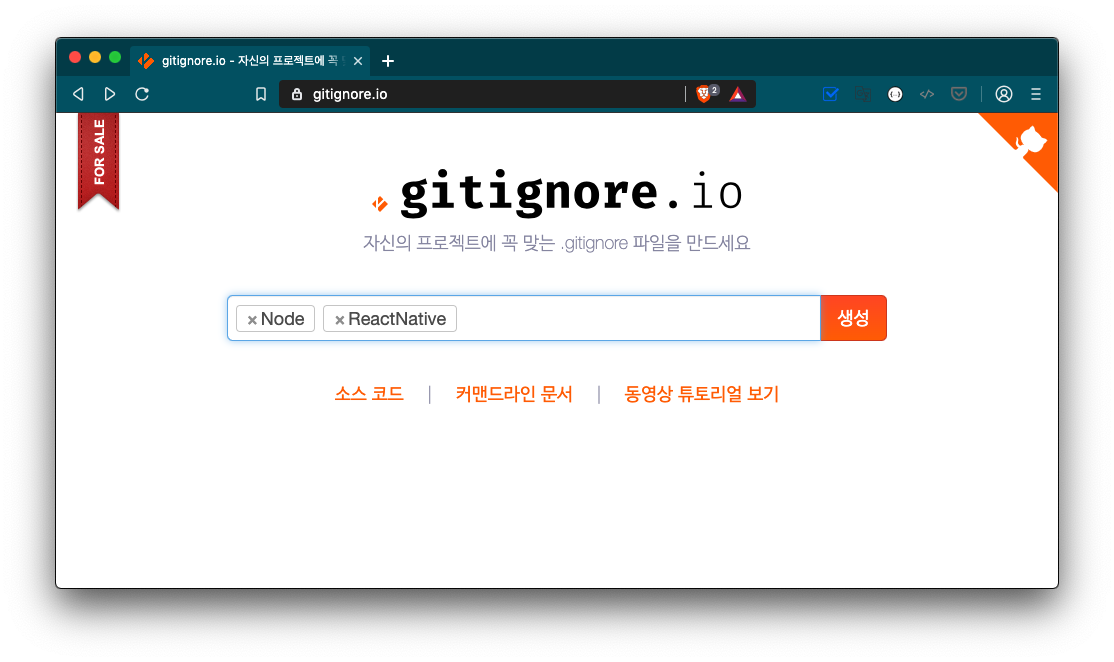Click the Node tag label

(283, 319)
